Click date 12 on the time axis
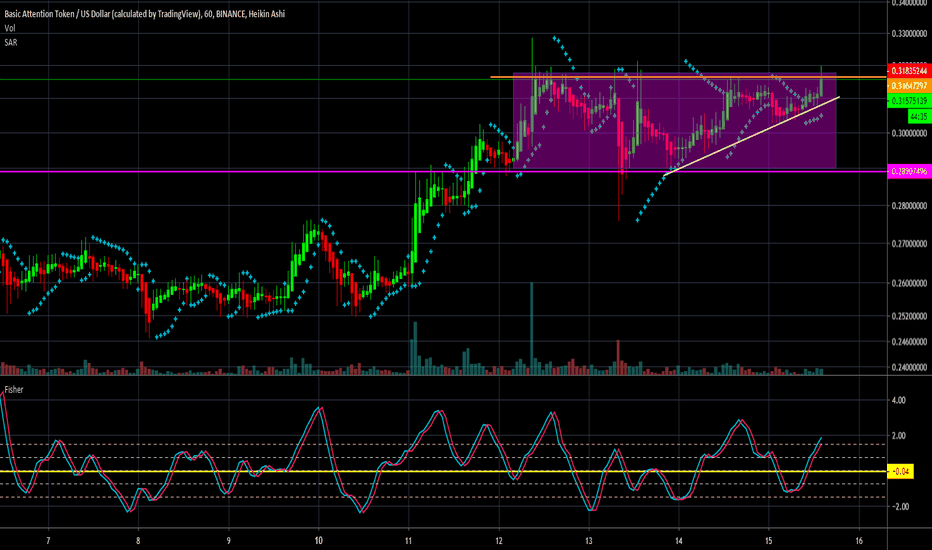 pos(499,540)
